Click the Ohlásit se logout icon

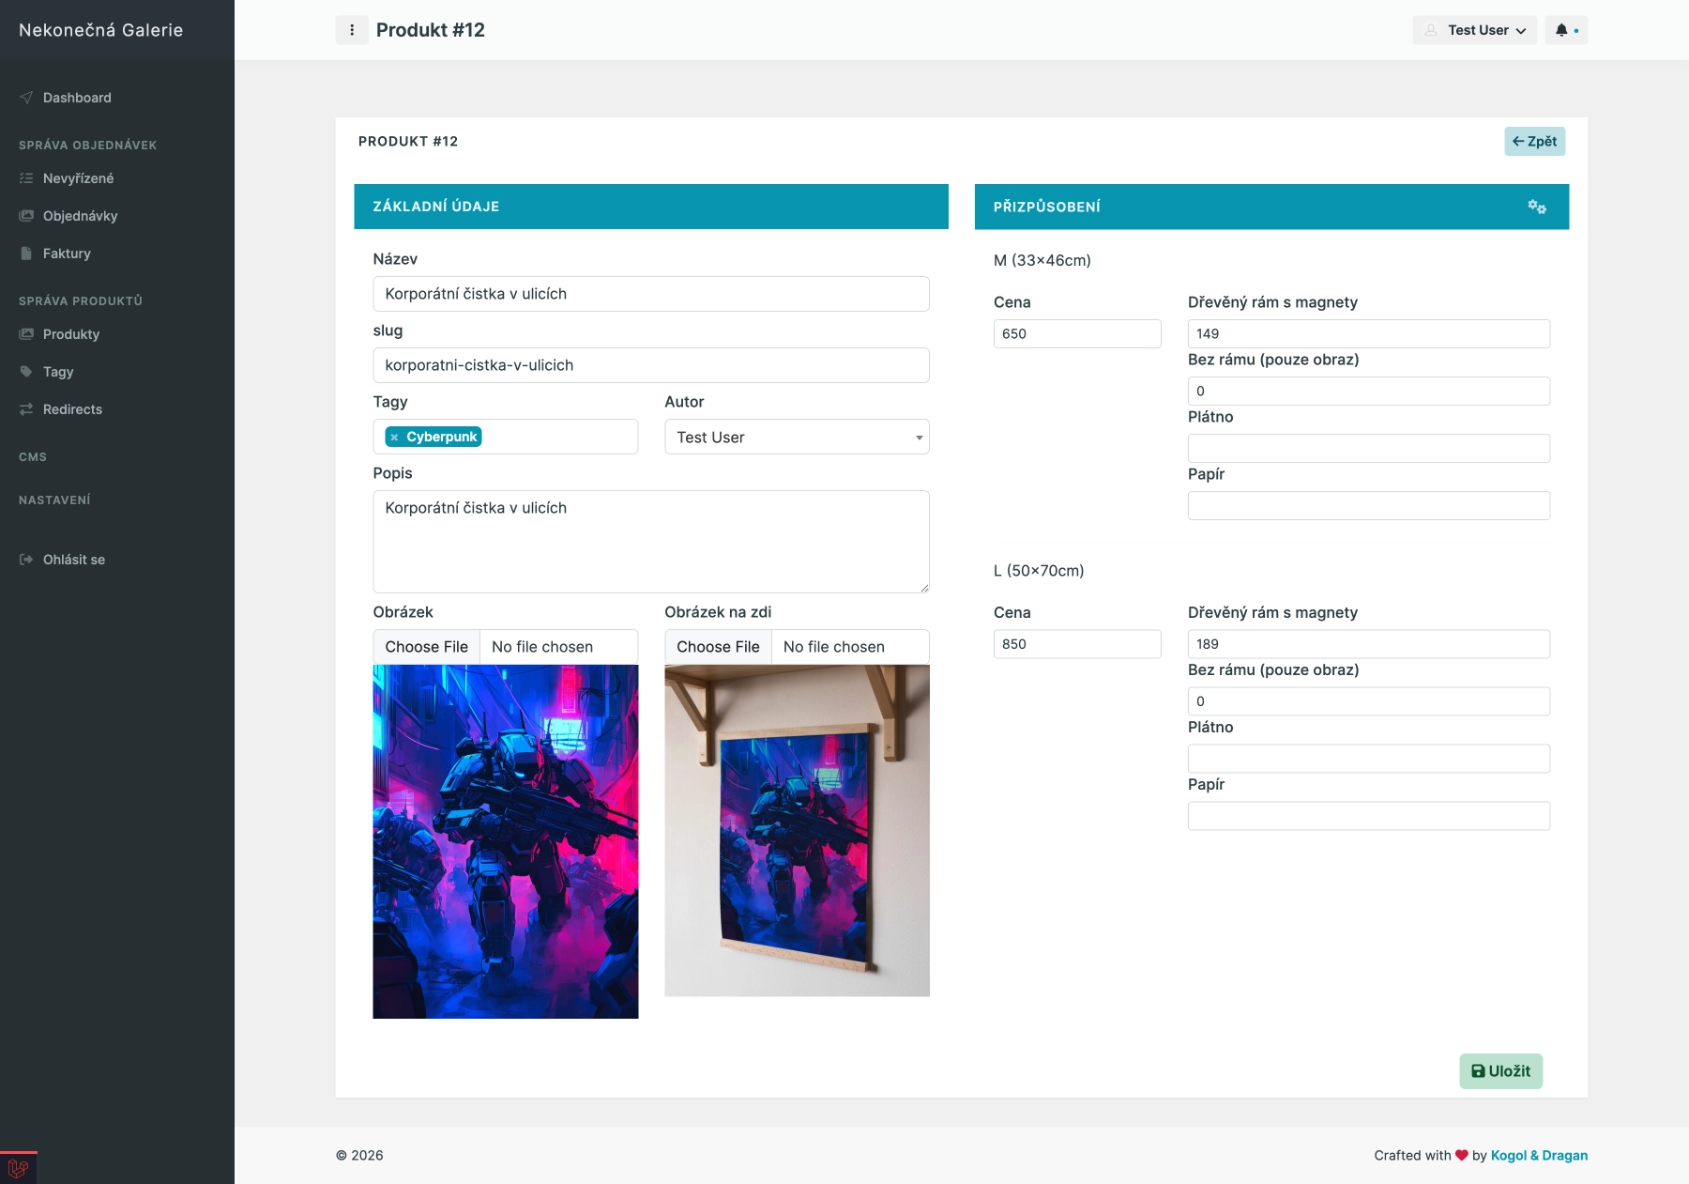click(x=26, y=560)
